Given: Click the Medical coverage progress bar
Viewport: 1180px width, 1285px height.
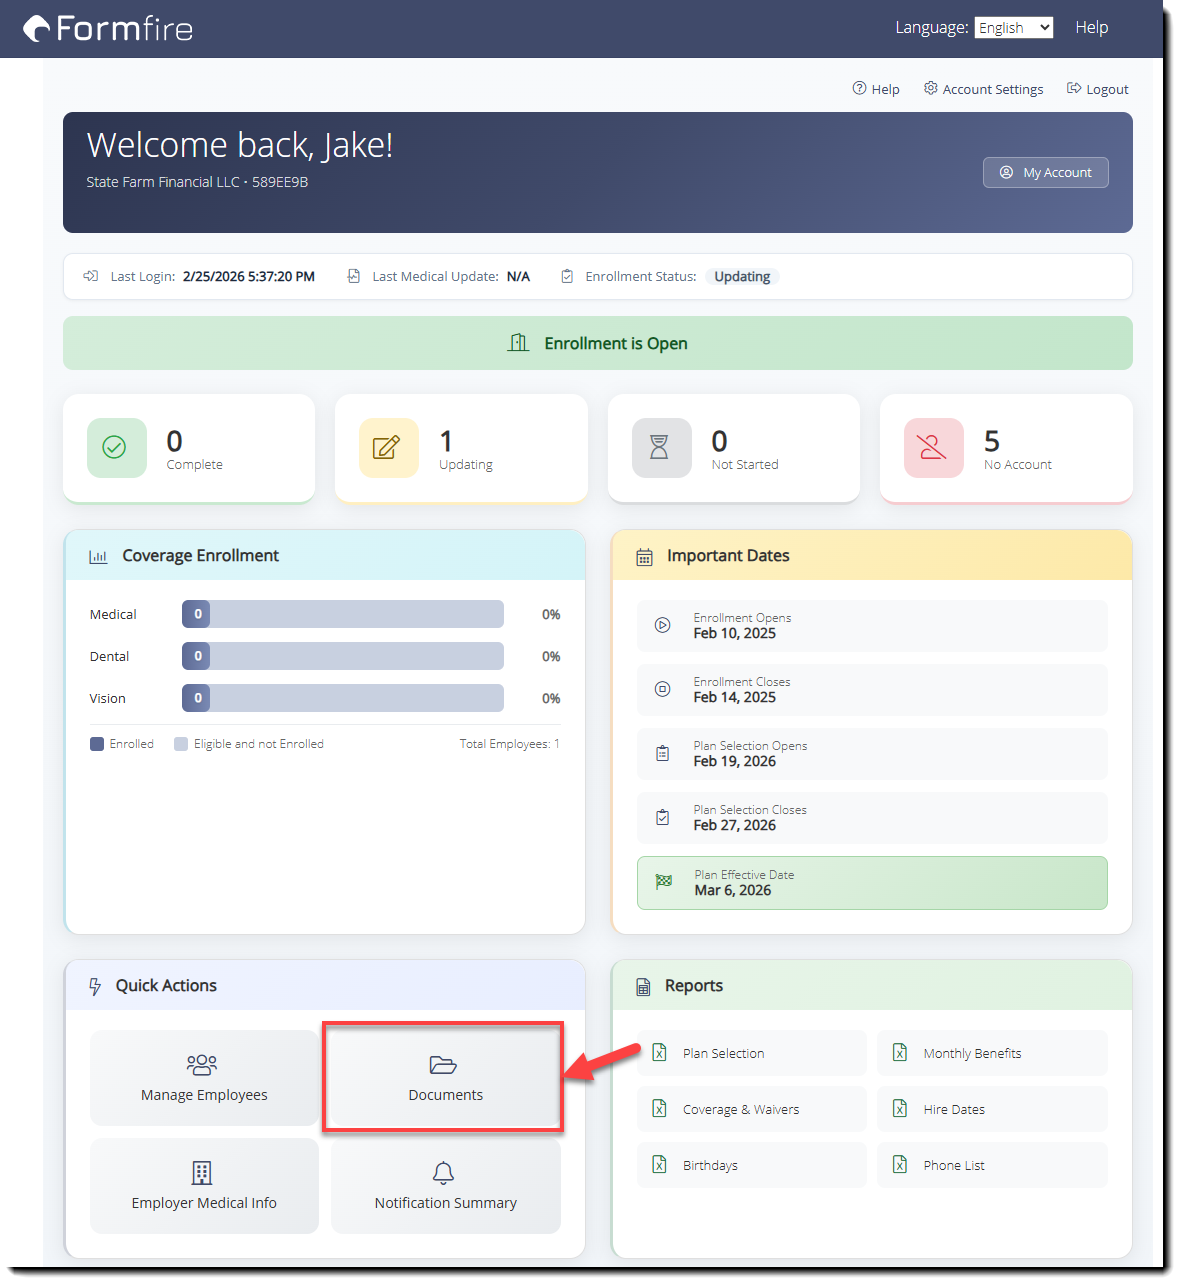Looking at the screenshot, I should pos(342,614).
